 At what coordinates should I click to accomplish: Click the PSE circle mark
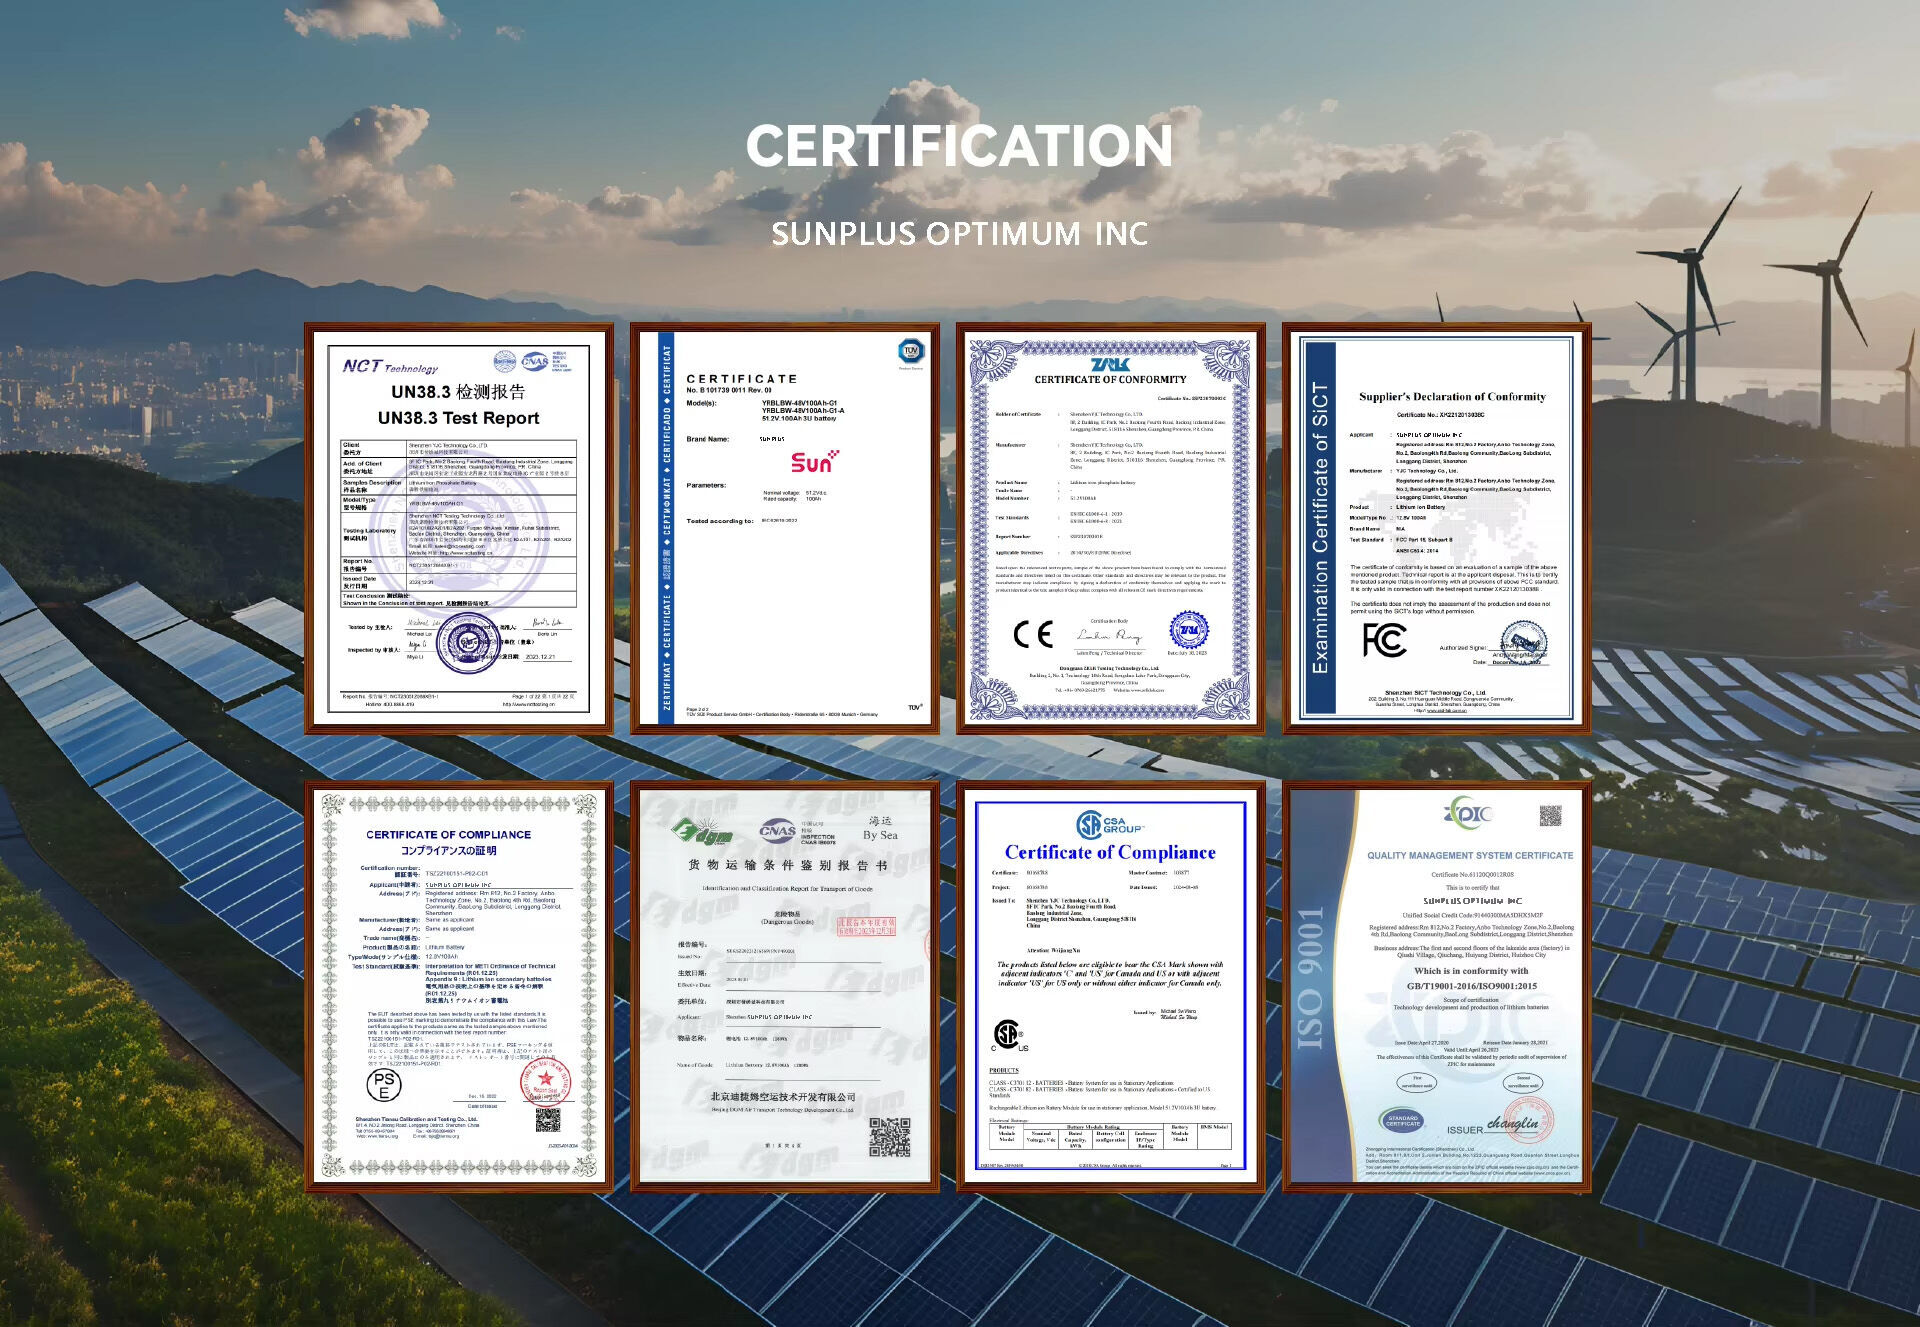pos(385,1085)
